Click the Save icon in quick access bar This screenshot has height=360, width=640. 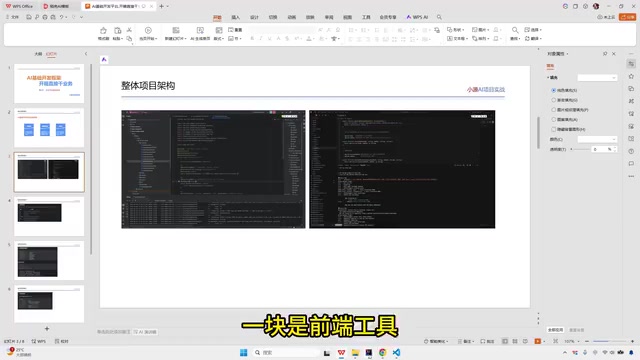pos(29,17)
